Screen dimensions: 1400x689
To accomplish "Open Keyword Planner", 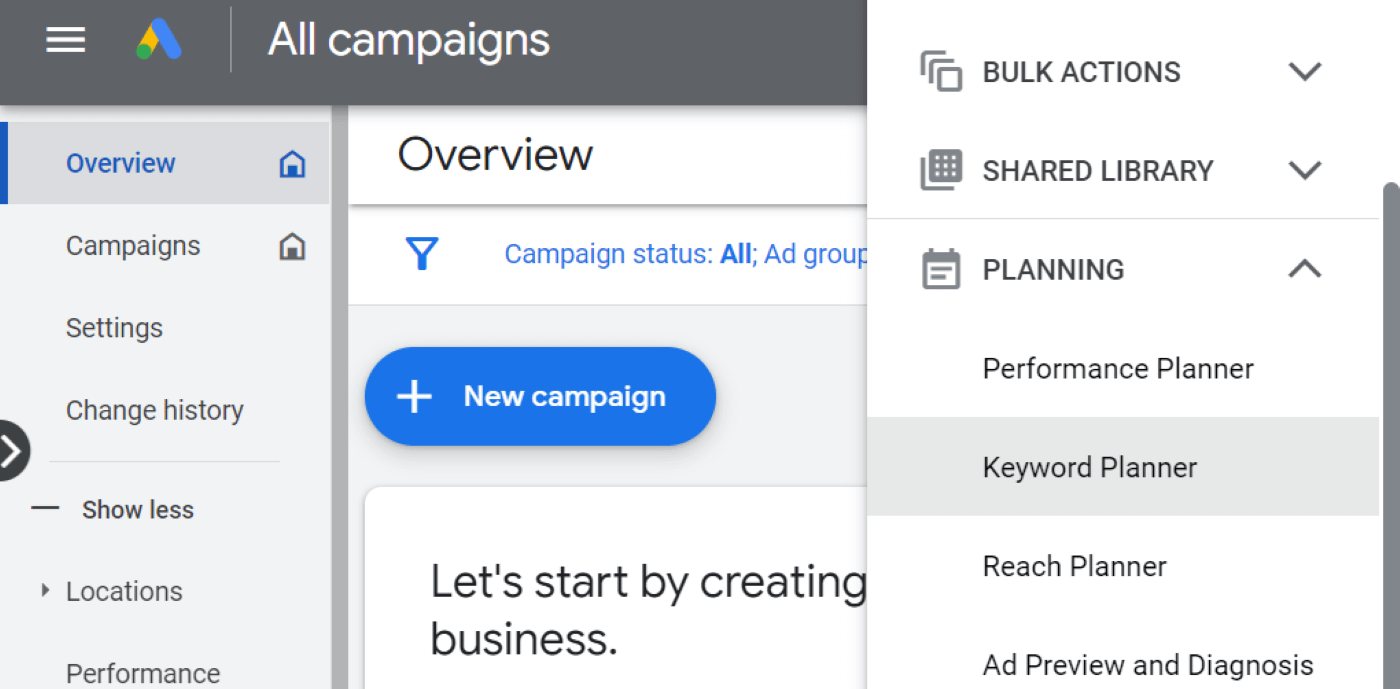I will coord(1089,466).
